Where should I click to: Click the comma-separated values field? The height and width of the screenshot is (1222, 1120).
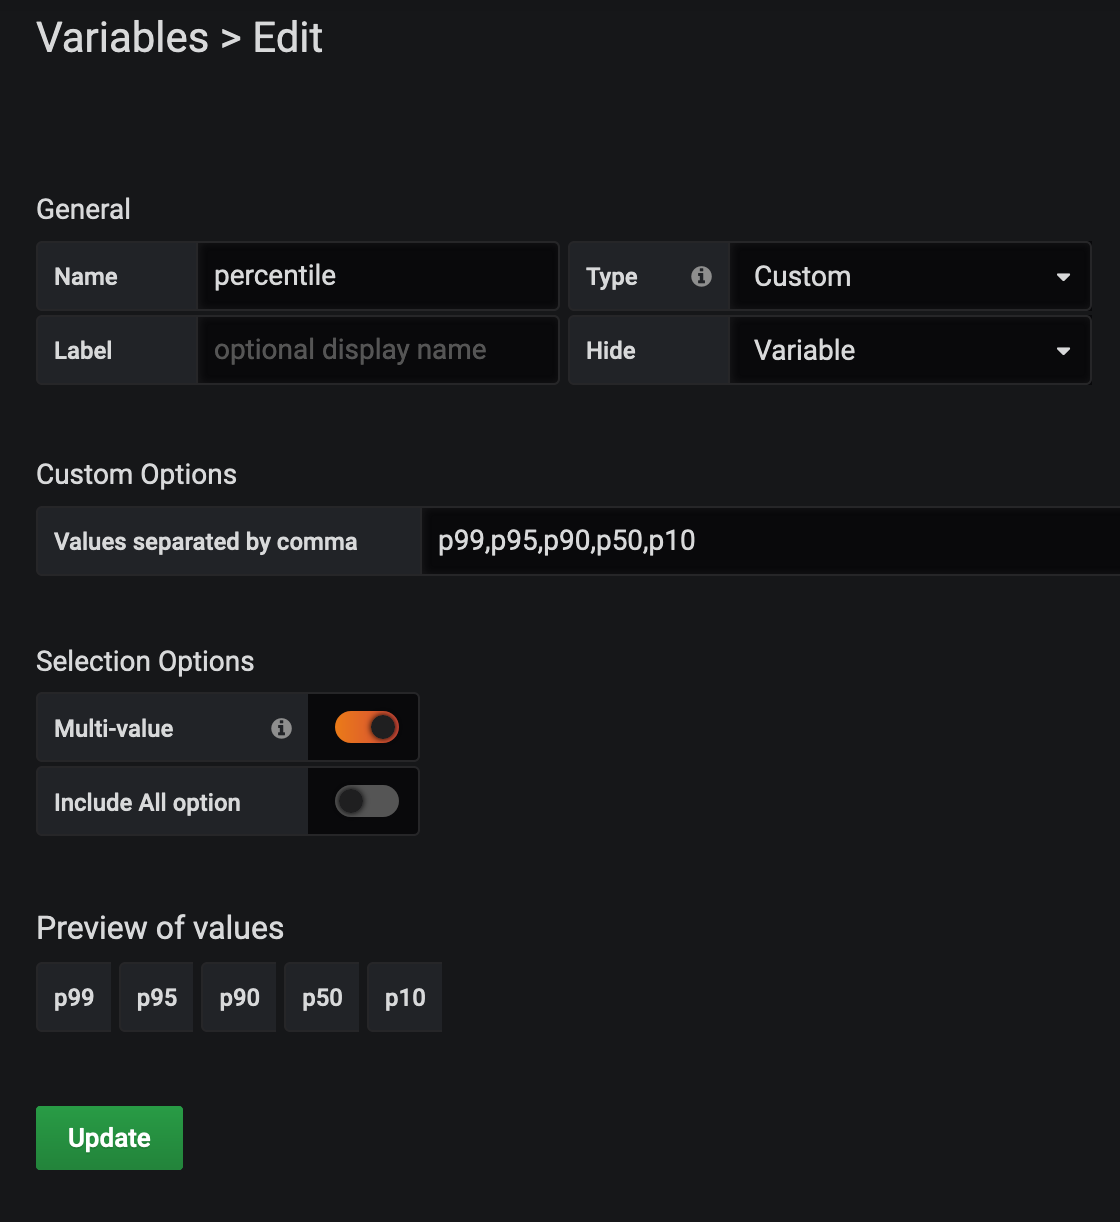(700, 541)
